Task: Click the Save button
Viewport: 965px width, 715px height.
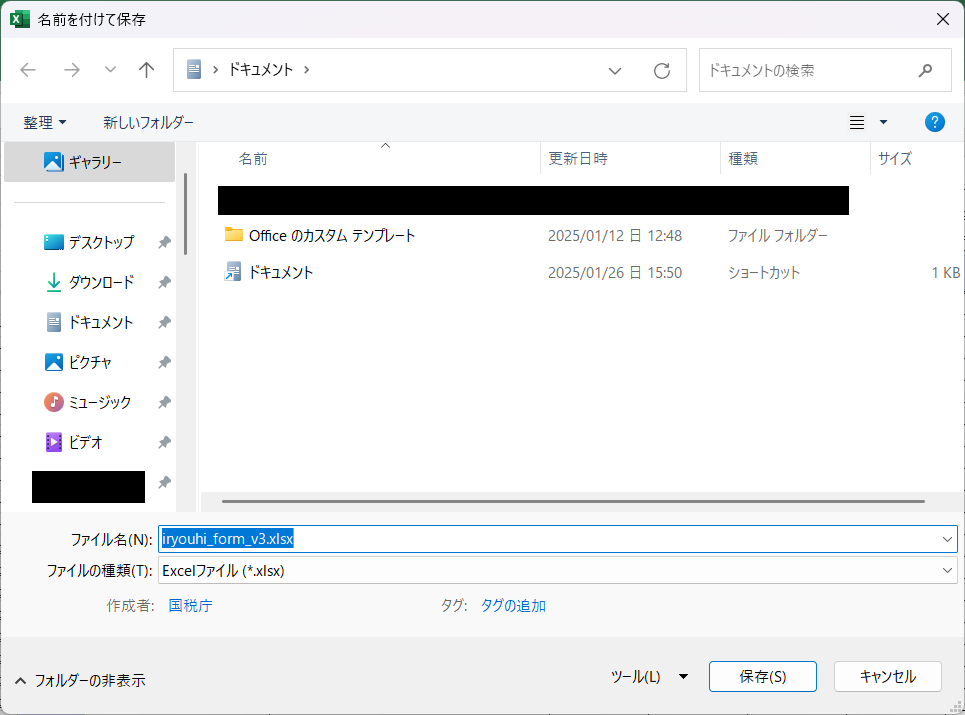Action: 762,676
